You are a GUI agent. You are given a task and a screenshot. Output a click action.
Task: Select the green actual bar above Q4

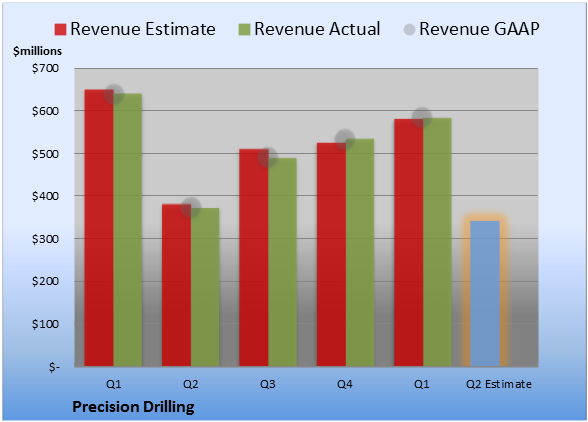(x=360, y=252)
